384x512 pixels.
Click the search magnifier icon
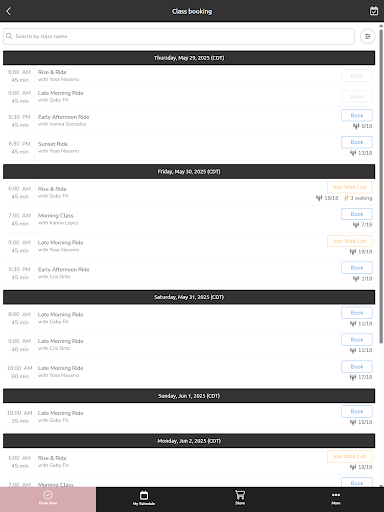9,36
